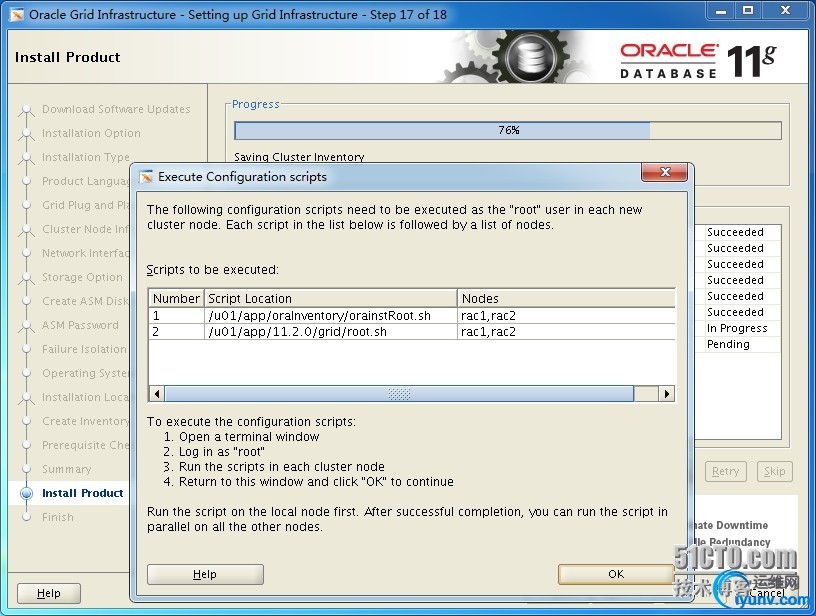Image resolution: width=816 pixels, height=616 pixels.
Task: Minimize the Oracle Grid Infrastructure window
Action: click(721, 11)
